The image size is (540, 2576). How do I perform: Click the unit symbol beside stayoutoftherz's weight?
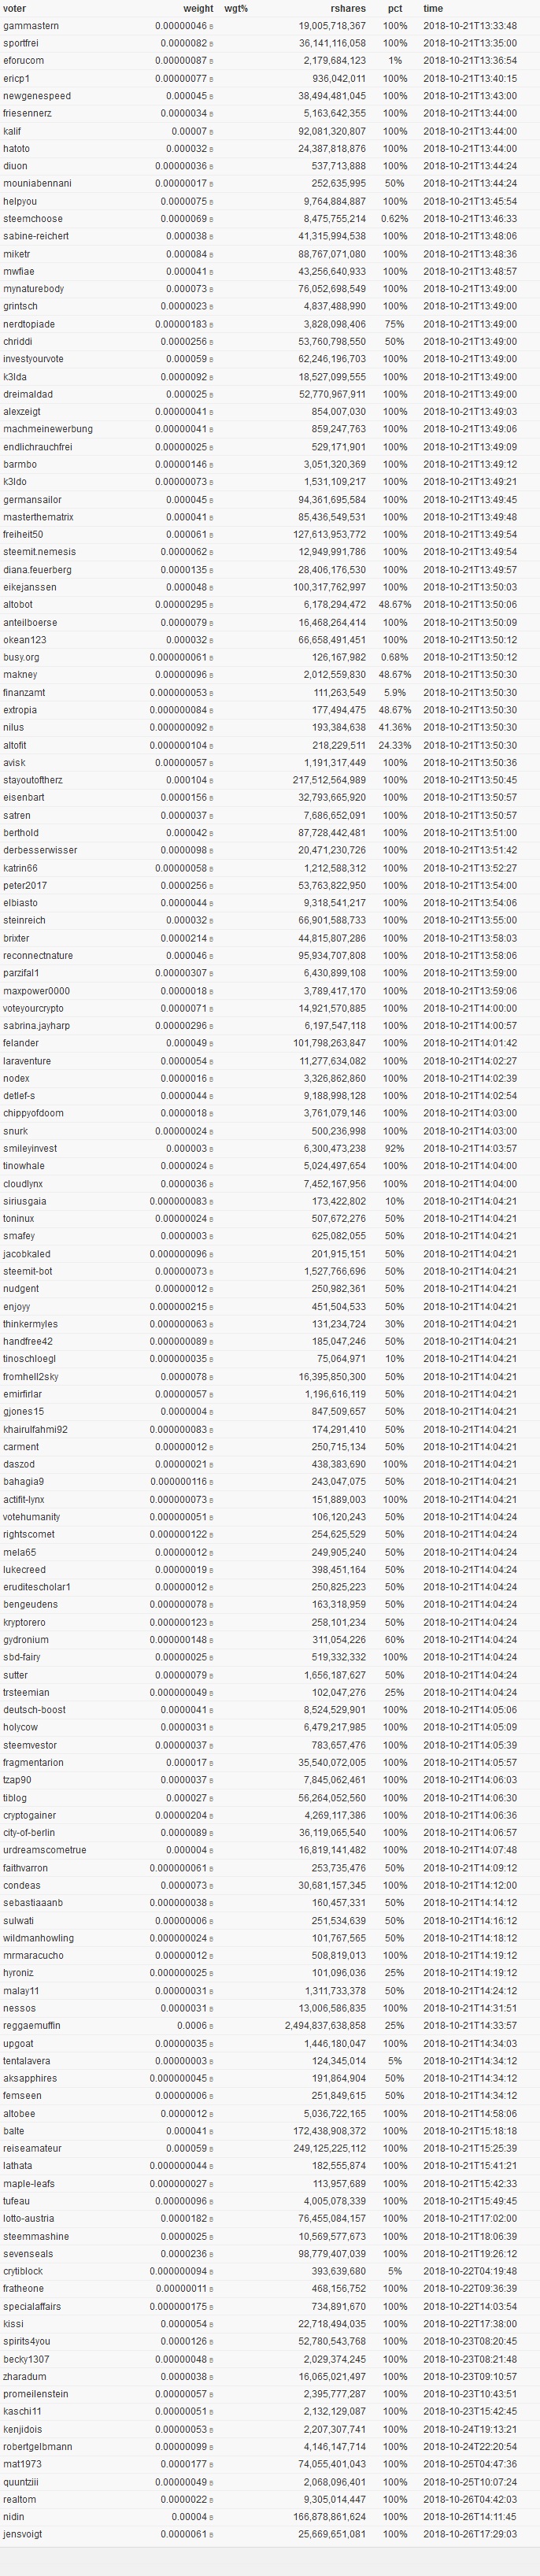pyautogui.click(x=211, y=781)
